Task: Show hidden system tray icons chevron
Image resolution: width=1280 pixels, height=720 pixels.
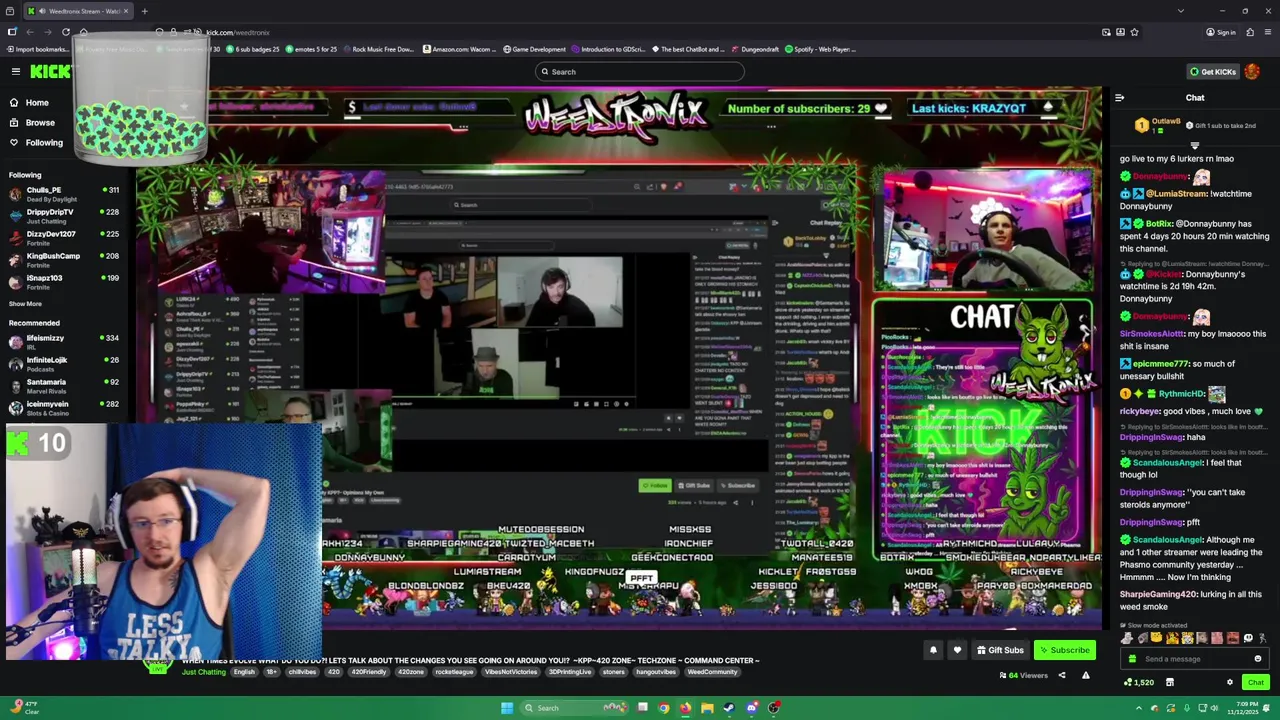Action: pyautogui.click(x=1138, y=708)
